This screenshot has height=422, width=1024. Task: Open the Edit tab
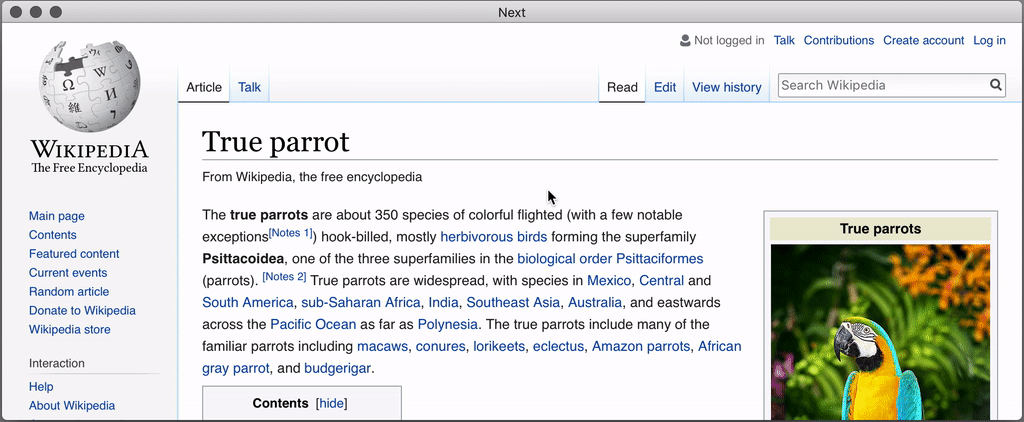[665, 88]
